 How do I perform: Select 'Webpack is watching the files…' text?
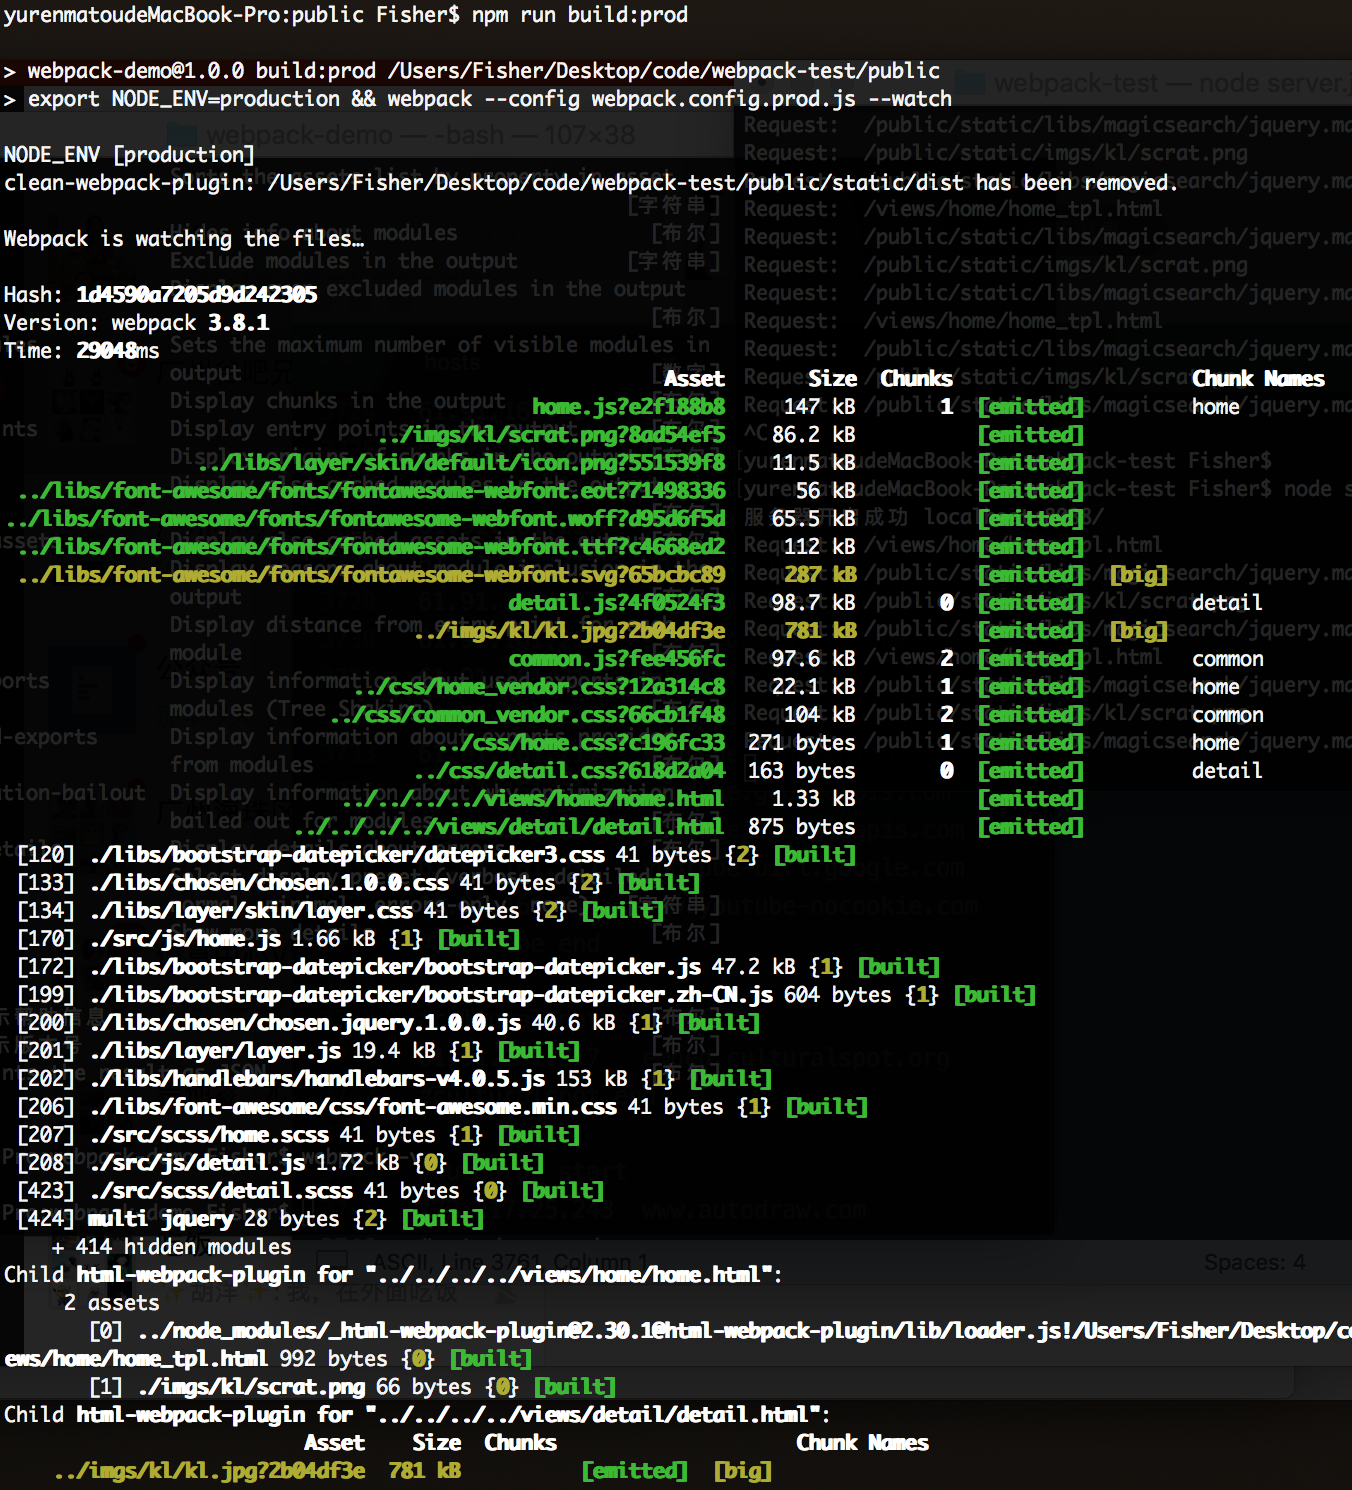coord(184,239)
